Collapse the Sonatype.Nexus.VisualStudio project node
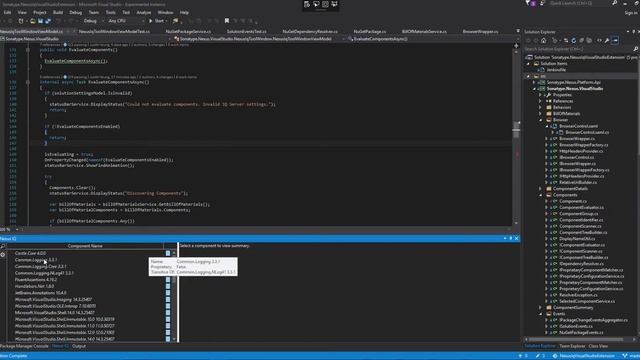This screenshot has height=360, width=640. point(534,89)
